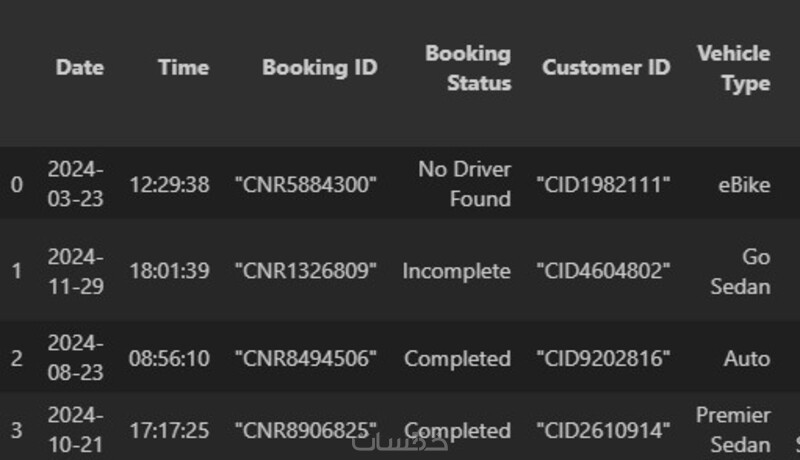The image size is (800, 460).
Task: Select row index 3
Action: (16, 430)
